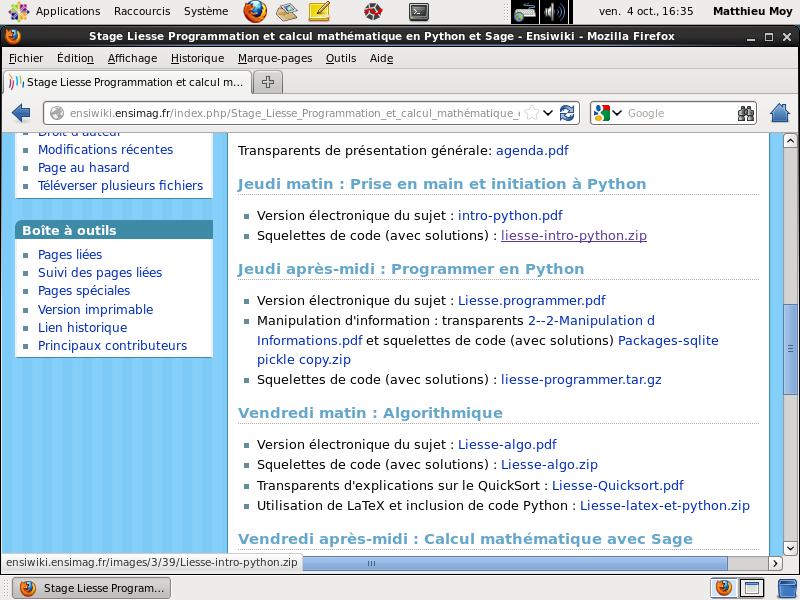Bookmark this page with the star icon
The height and width of the screenshot is (600, 800).
pos(532,113)
